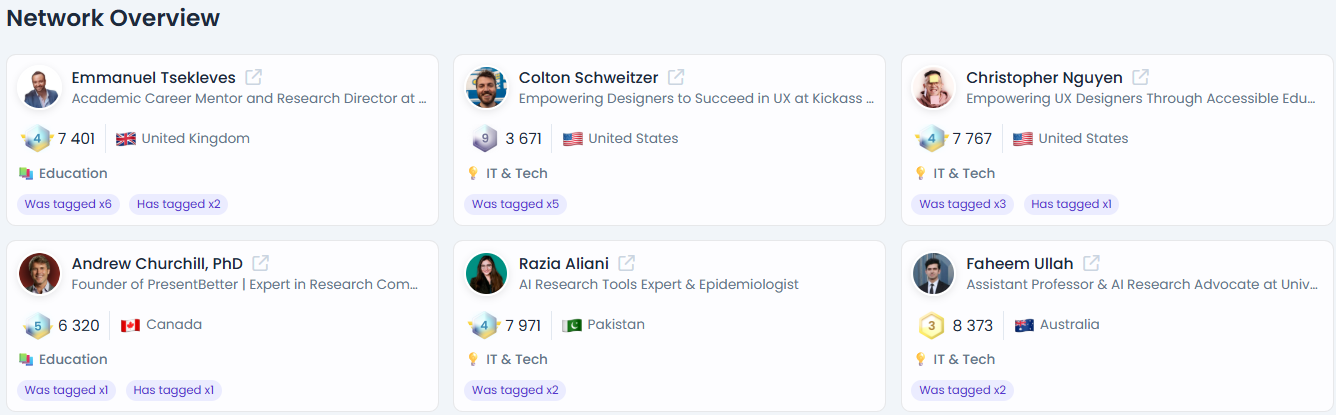The height and width of the screenshot is (415, 1336).
Task: Click Colton Schweitzer's level 9 badge icon
Action: pyautogui.click(x=484, y=139)
